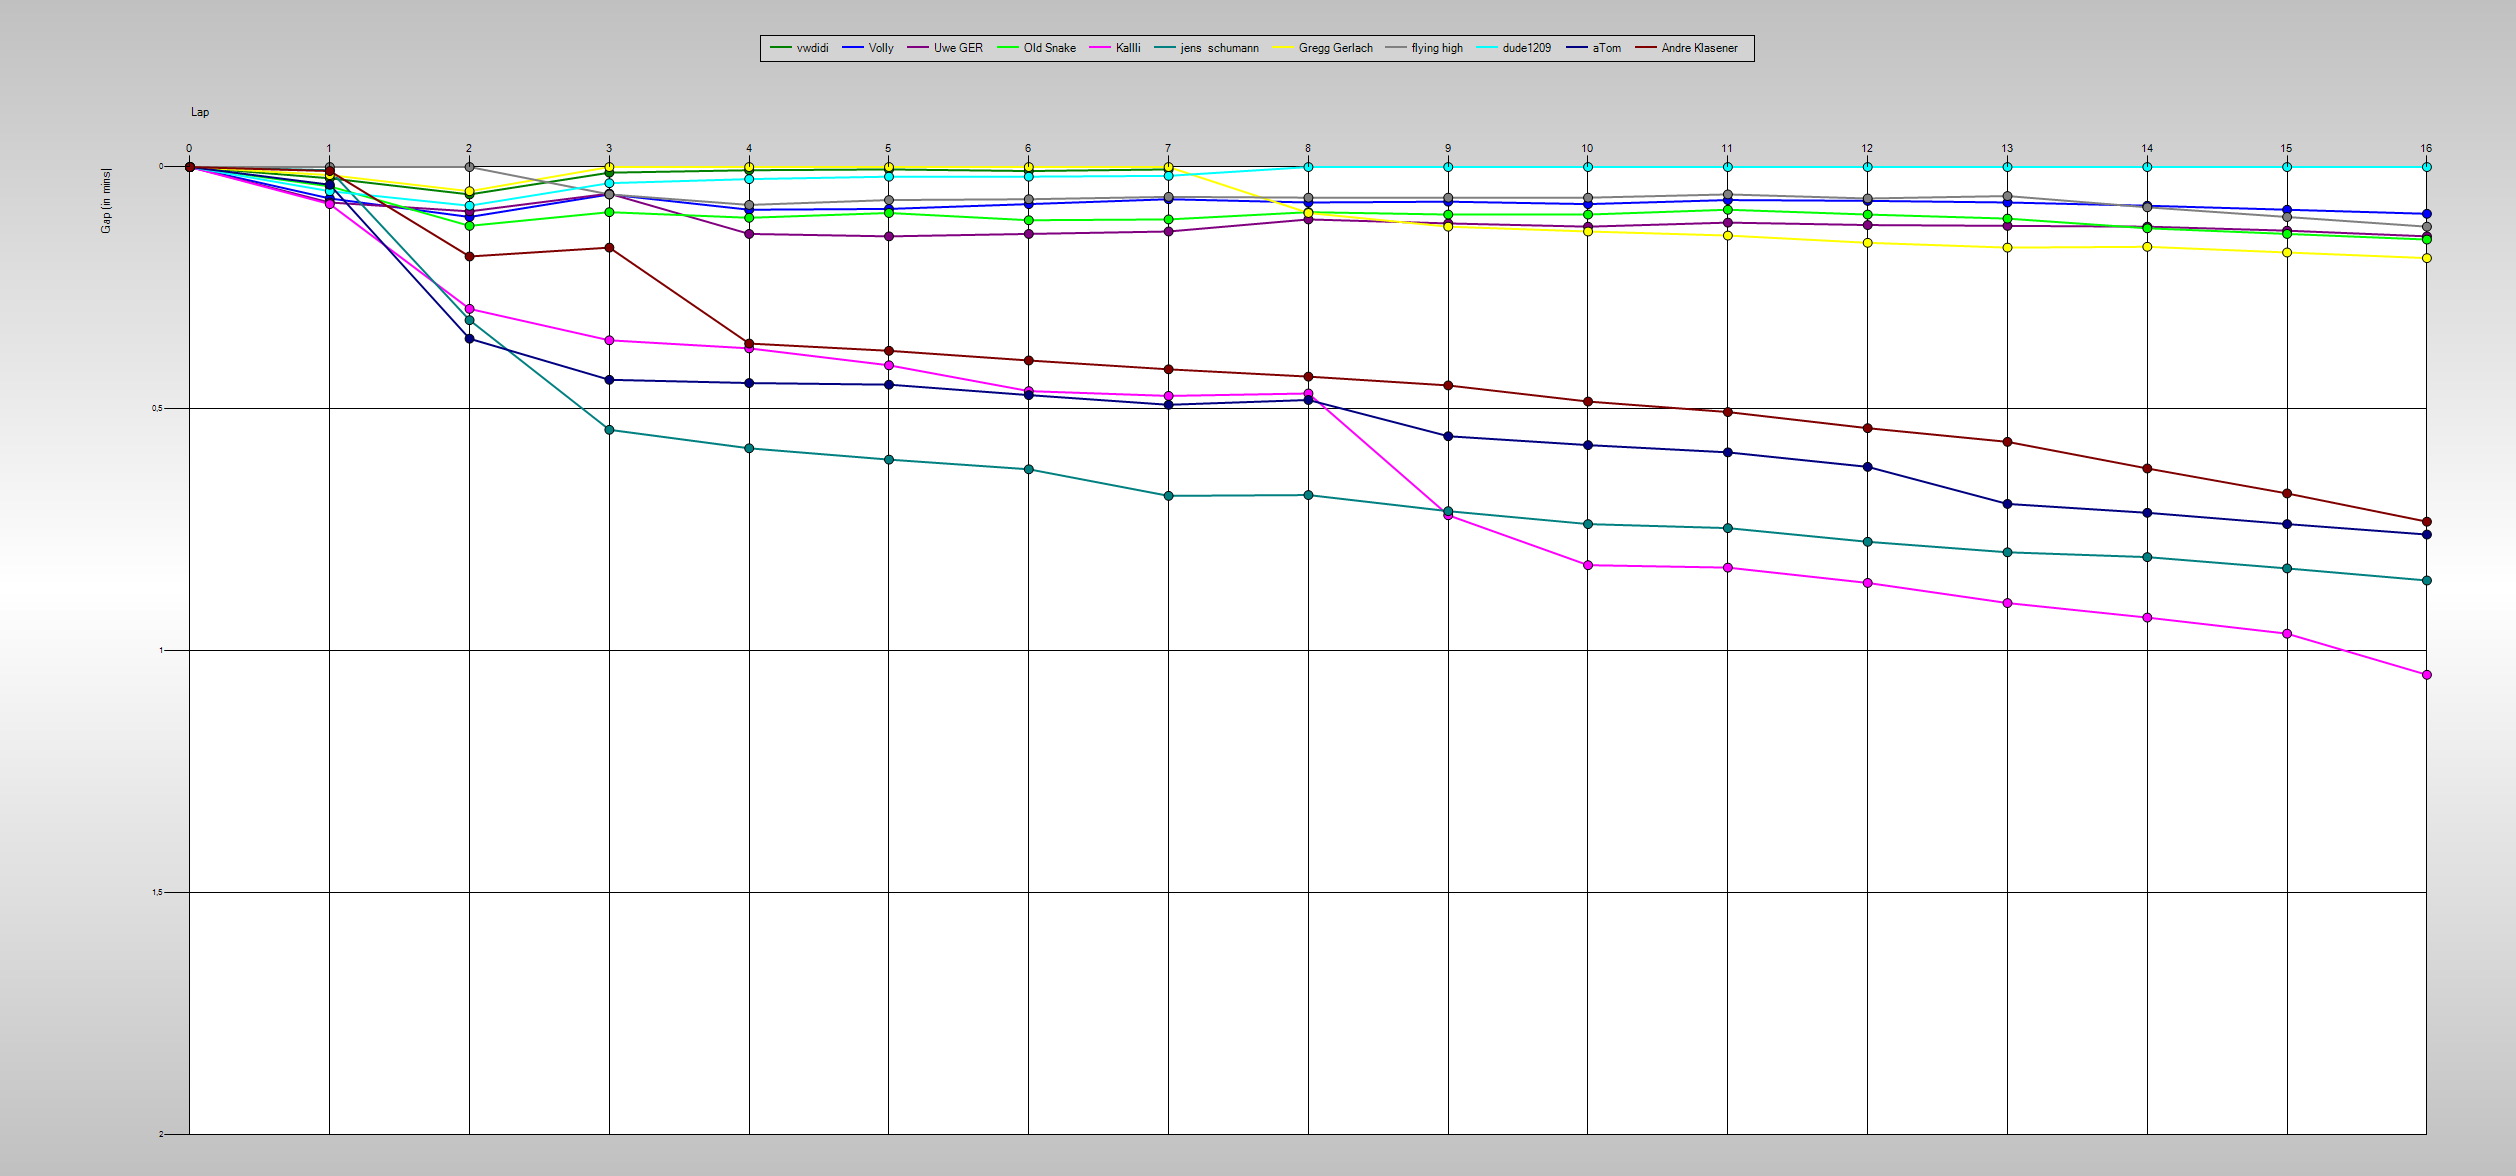Viewport: 2516px width, 1176px height.
Task: Click the lap 5 axis label
Action: click(888, 148)
